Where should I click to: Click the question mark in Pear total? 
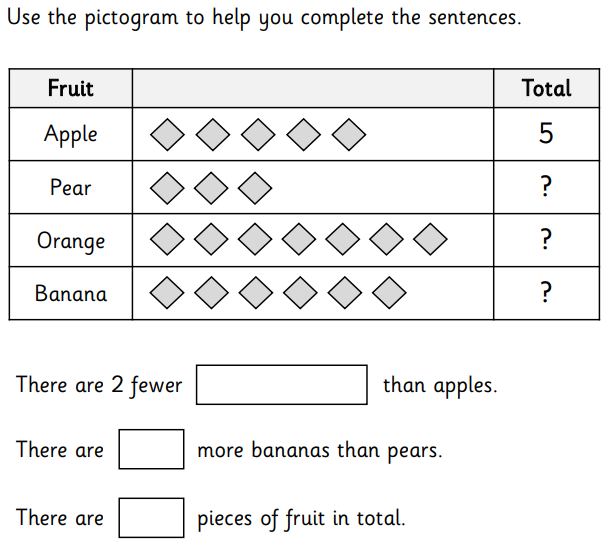[x=546, y=187]
